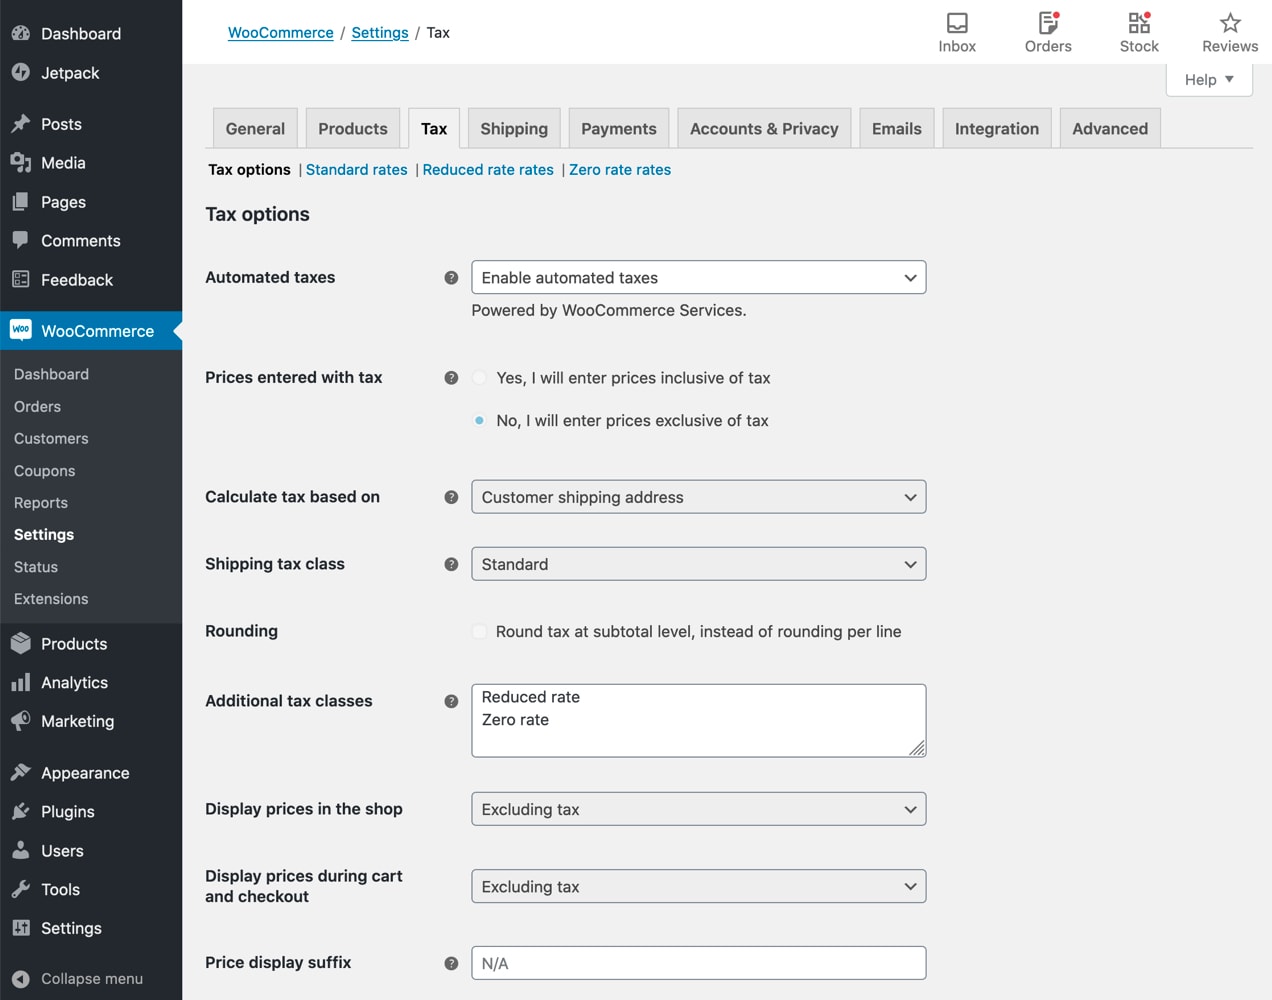Open the Analytics section icon
This screenshot has width=1272, height=1000.
(20, 682)
